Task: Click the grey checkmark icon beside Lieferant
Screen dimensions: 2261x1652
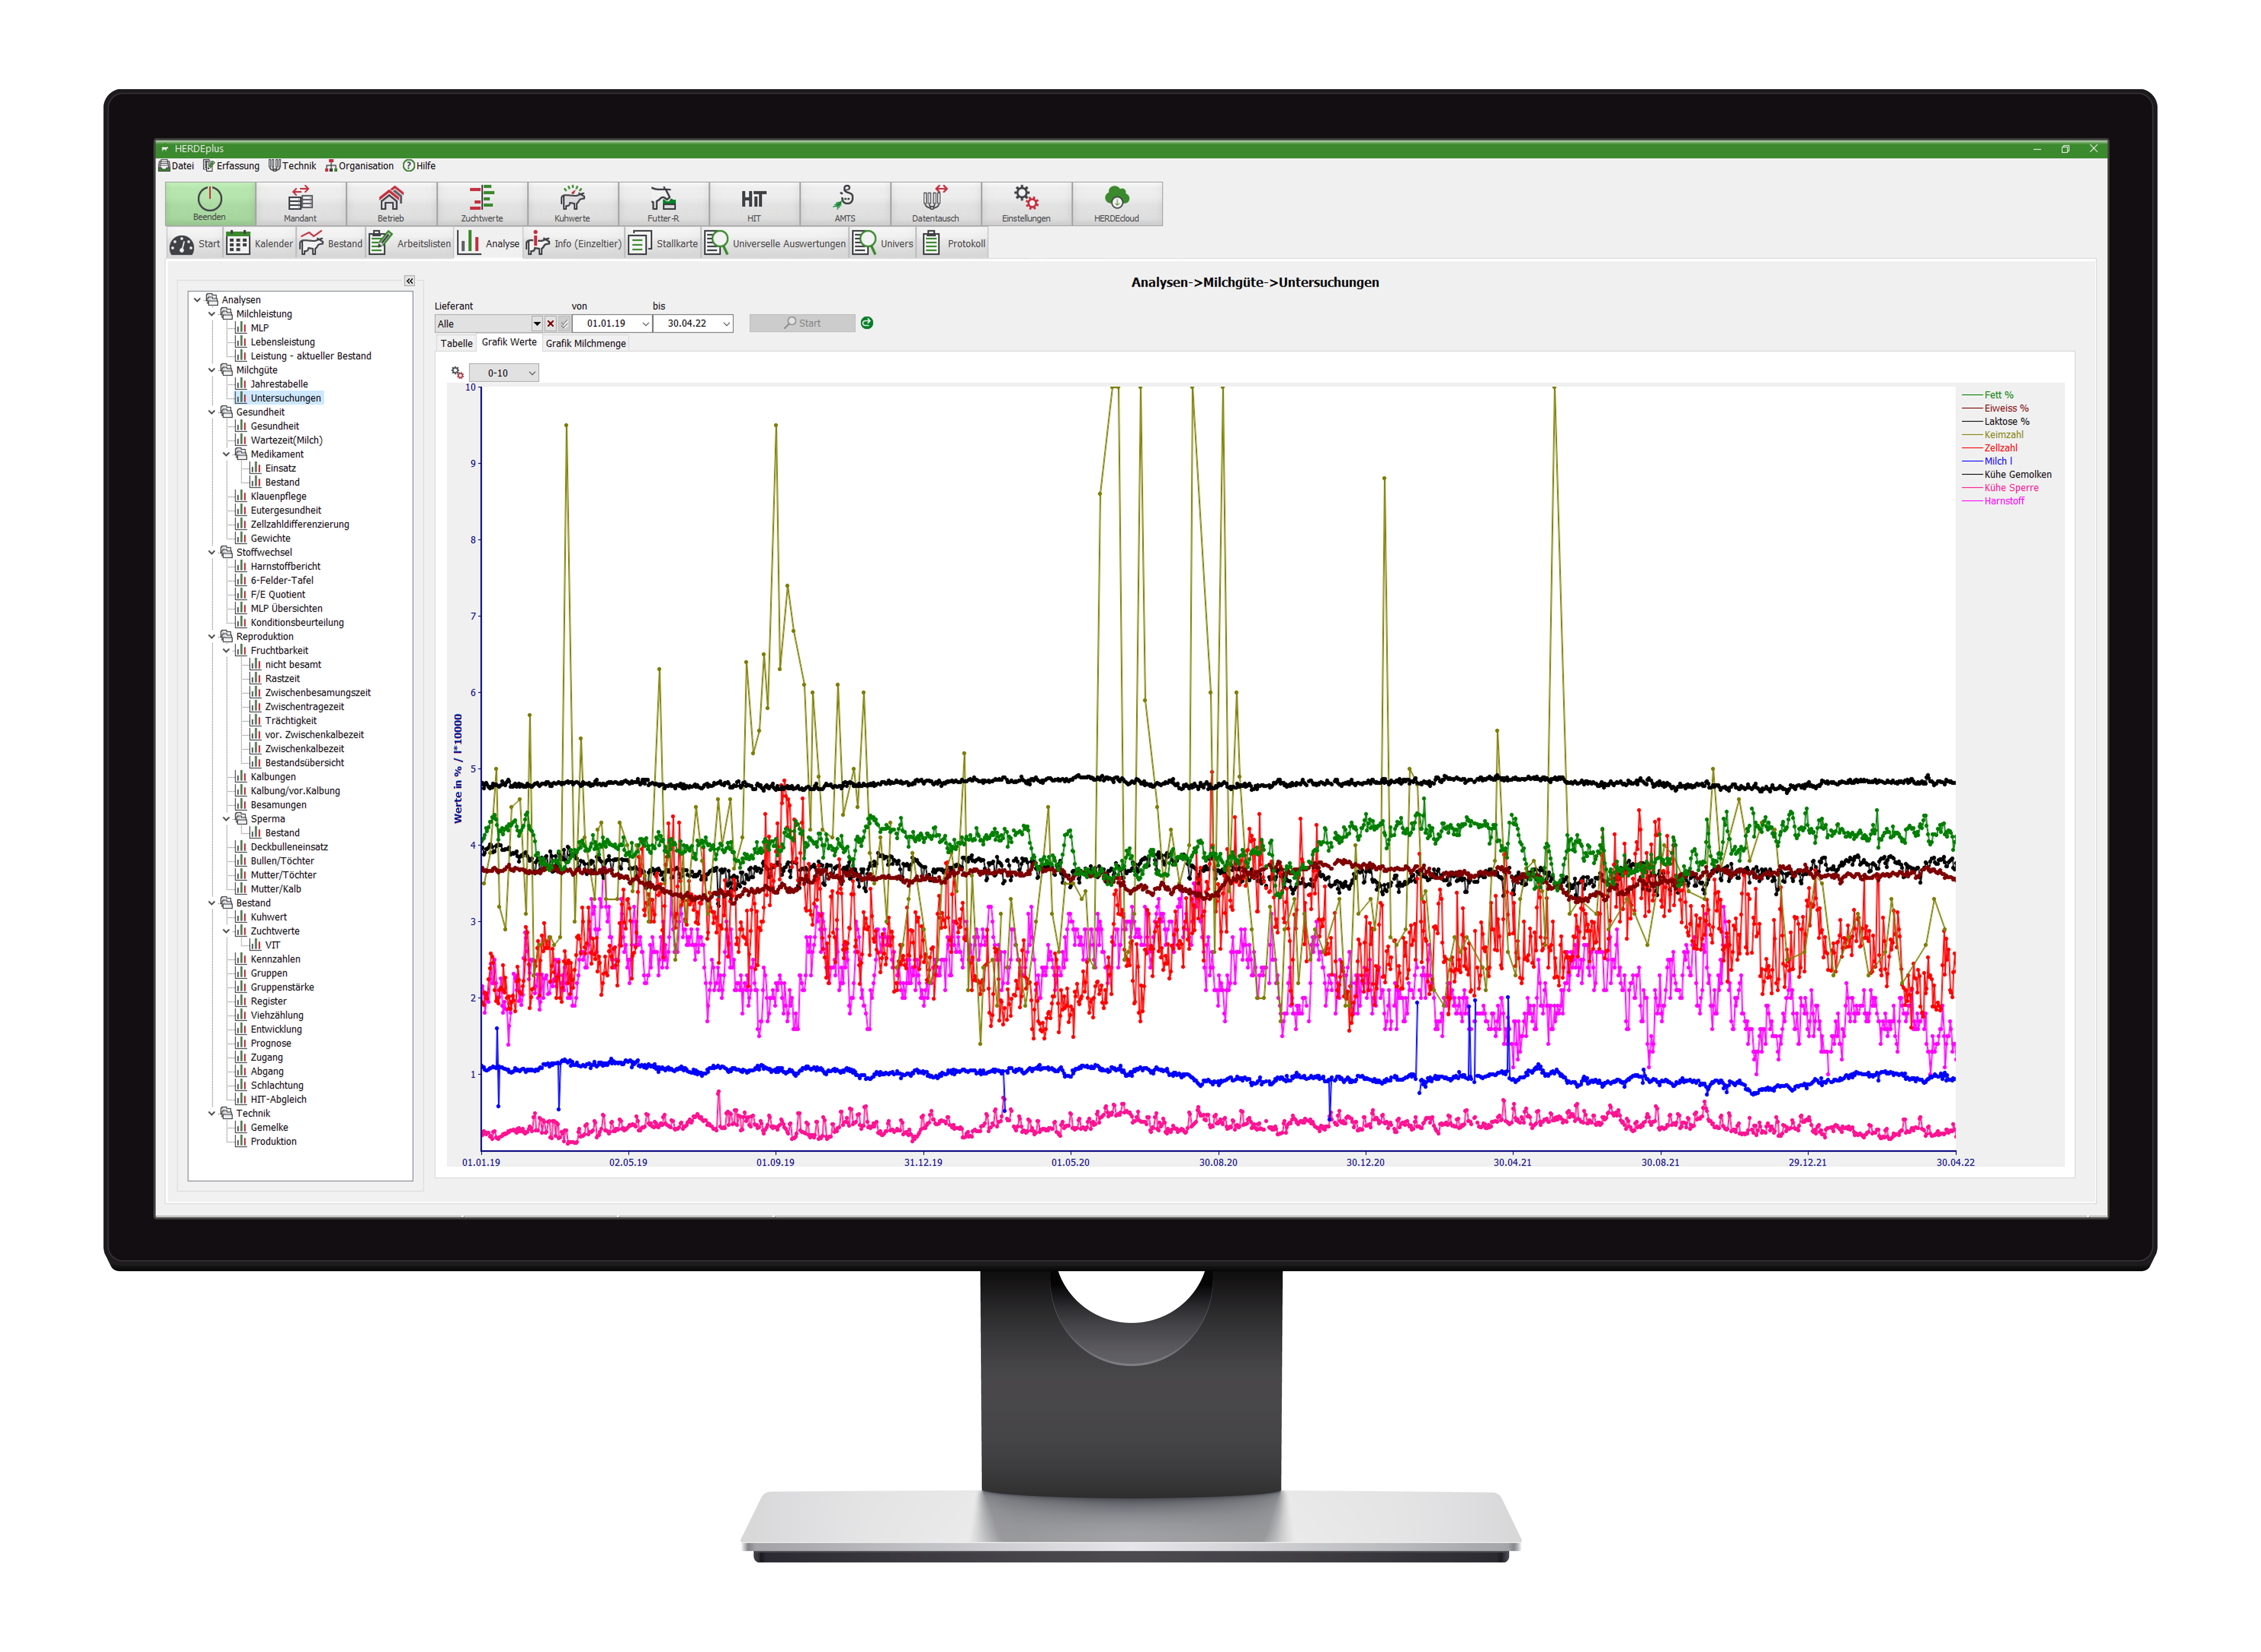Action: tap(564, 324)
